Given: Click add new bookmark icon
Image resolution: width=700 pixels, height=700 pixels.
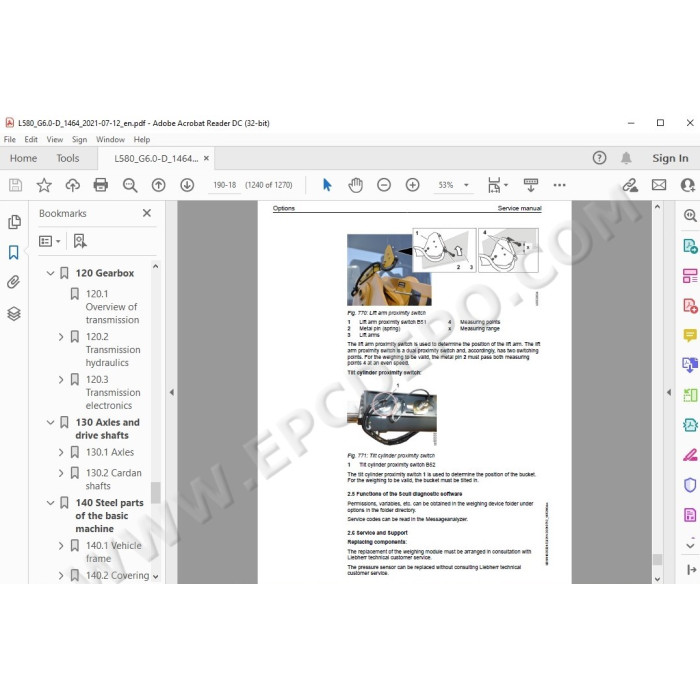Looking at the screenshot, I should point(80,241).
